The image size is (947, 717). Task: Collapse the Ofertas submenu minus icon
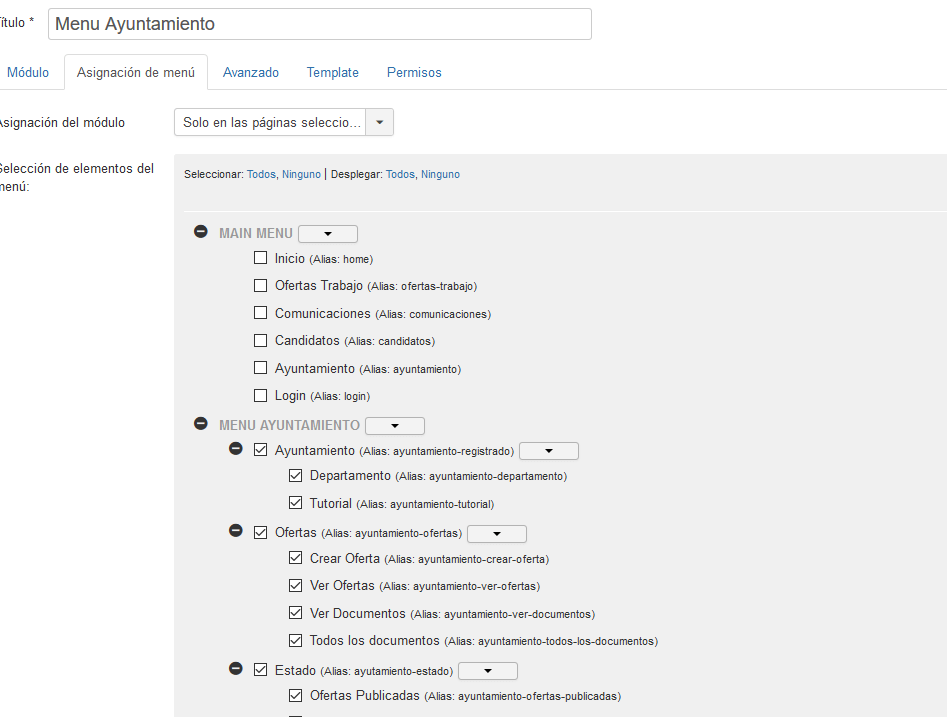tap(236, 531)
